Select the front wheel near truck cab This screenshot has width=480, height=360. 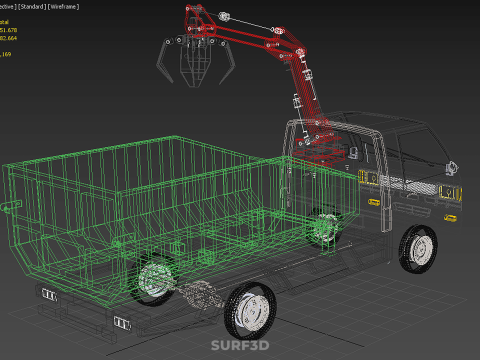pyautogui.click(x=418, y=249)
